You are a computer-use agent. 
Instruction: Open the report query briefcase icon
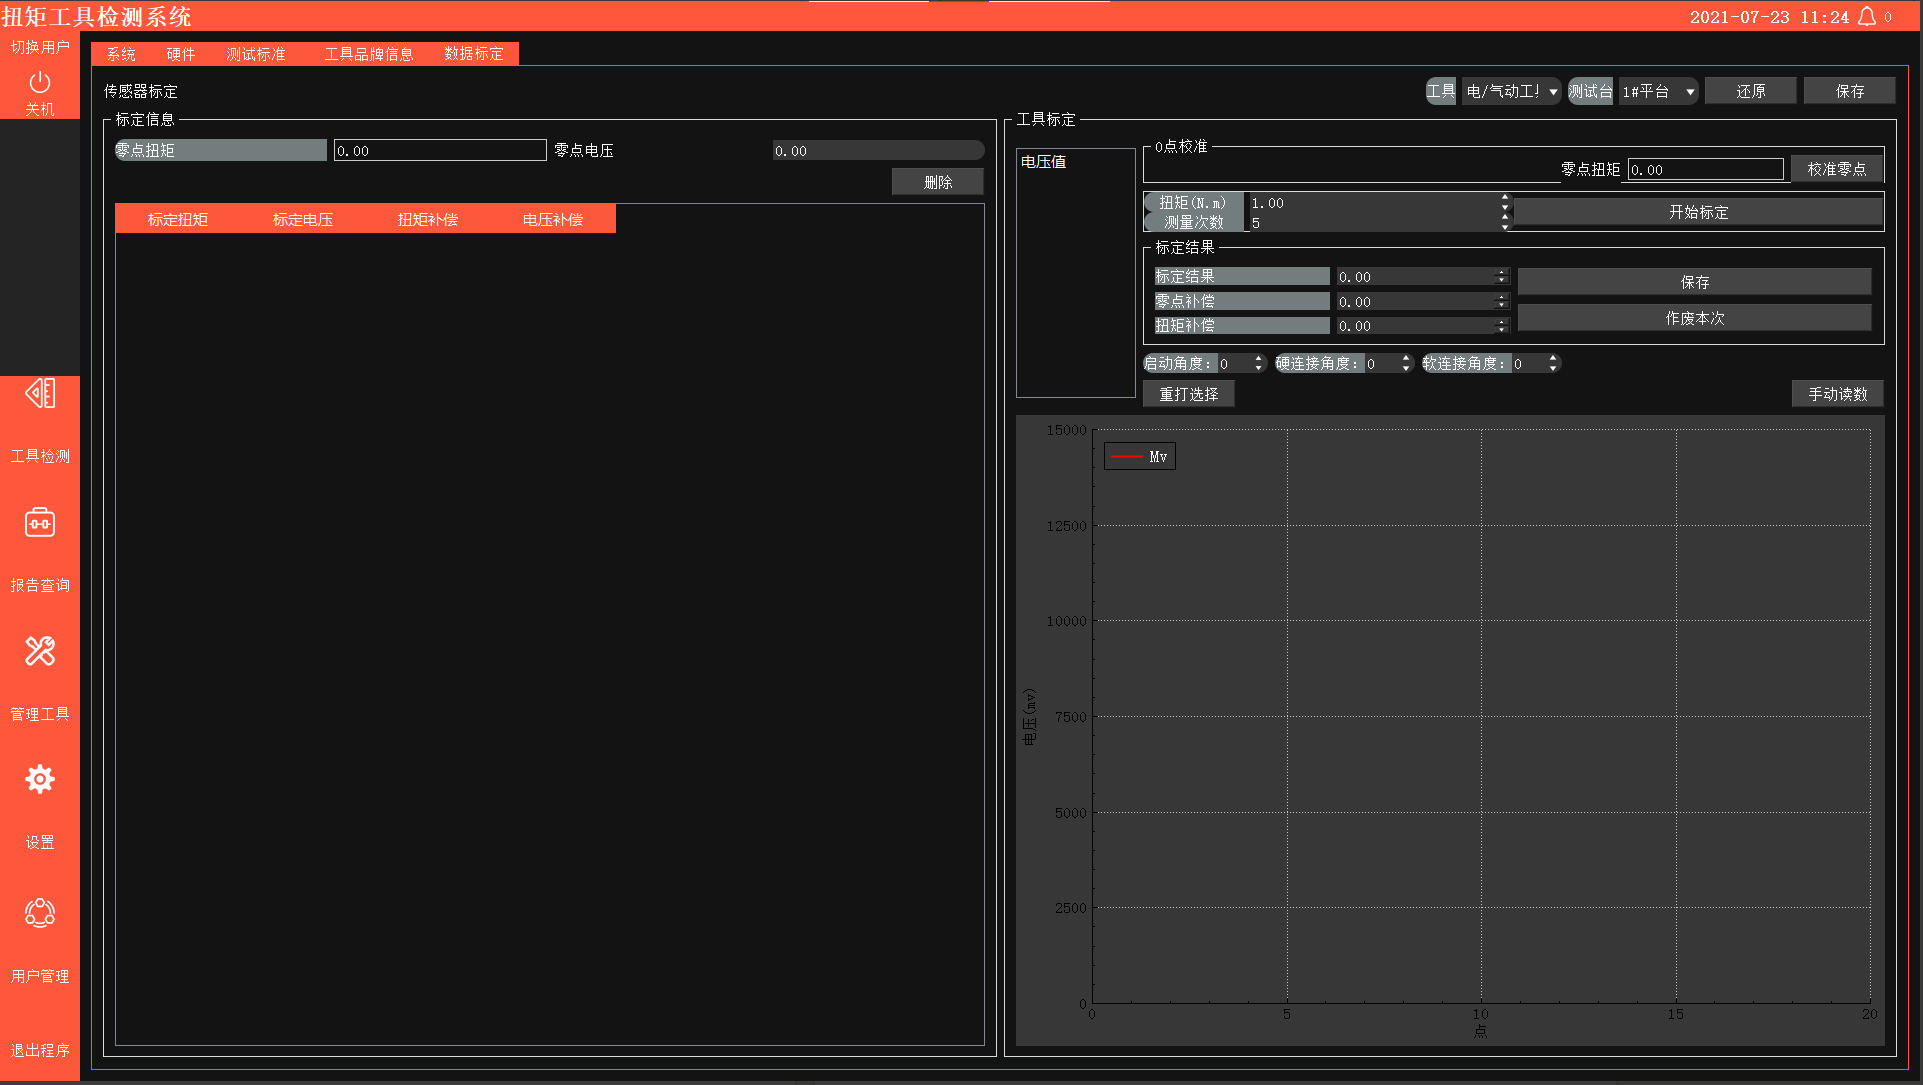click(x=40, y=523)
